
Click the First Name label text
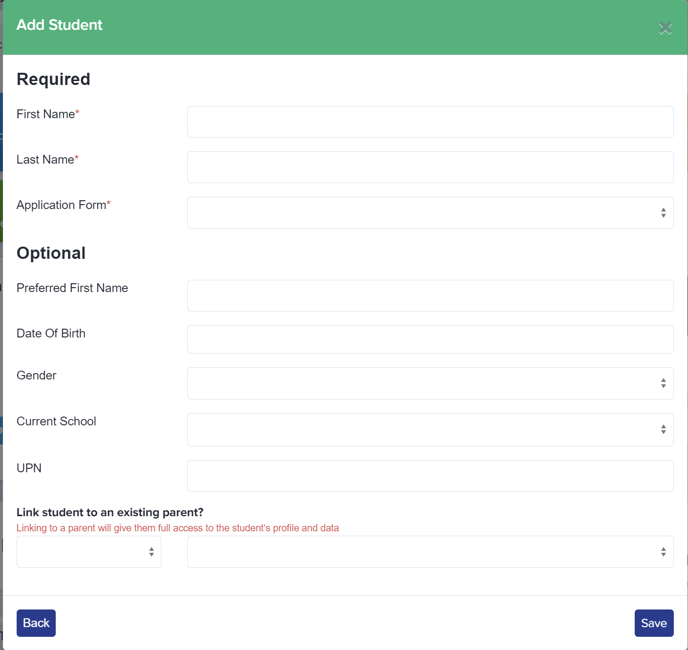(46, 114)
